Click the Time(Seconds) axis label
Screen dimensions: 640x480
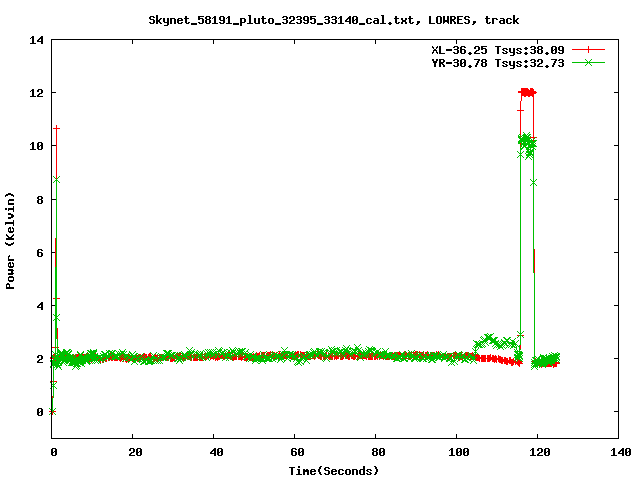click(333, 471)
